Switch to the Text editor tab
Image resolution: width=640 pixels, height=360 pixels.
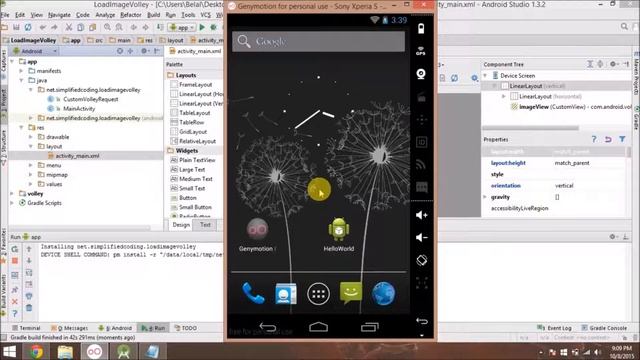tap(205, 224)
